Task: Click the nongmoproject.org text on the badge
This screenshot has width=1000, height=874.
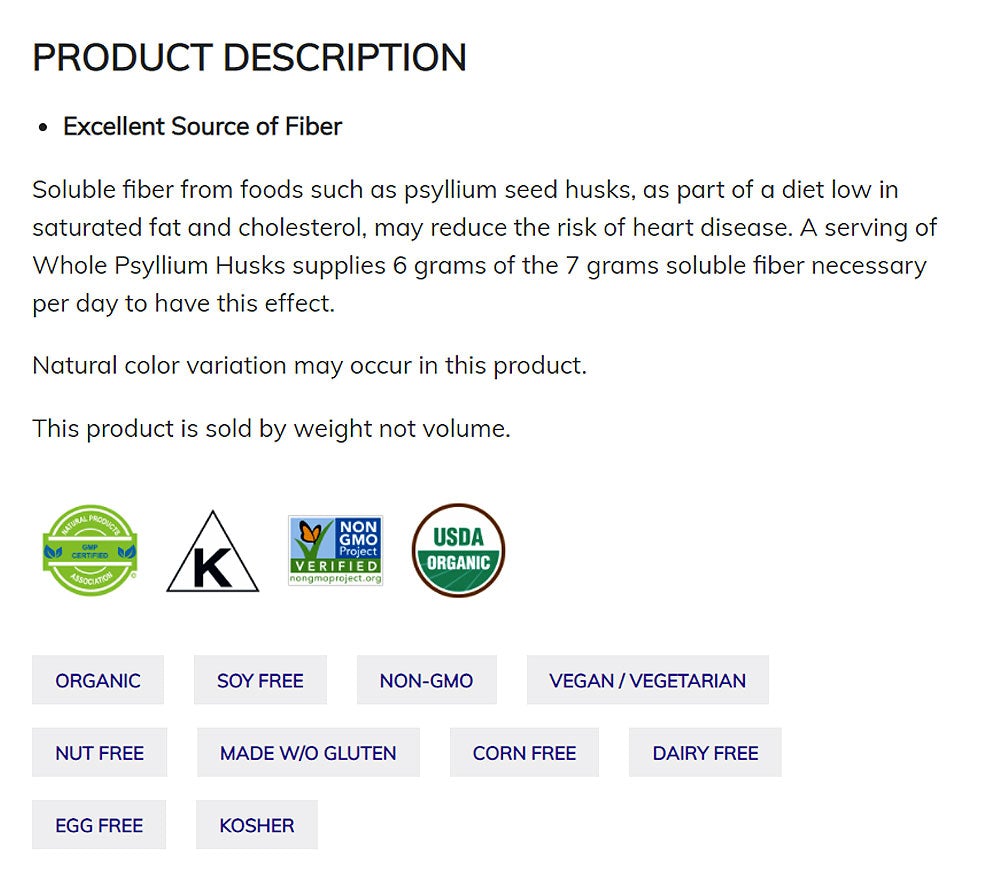Action: point(335,579)
